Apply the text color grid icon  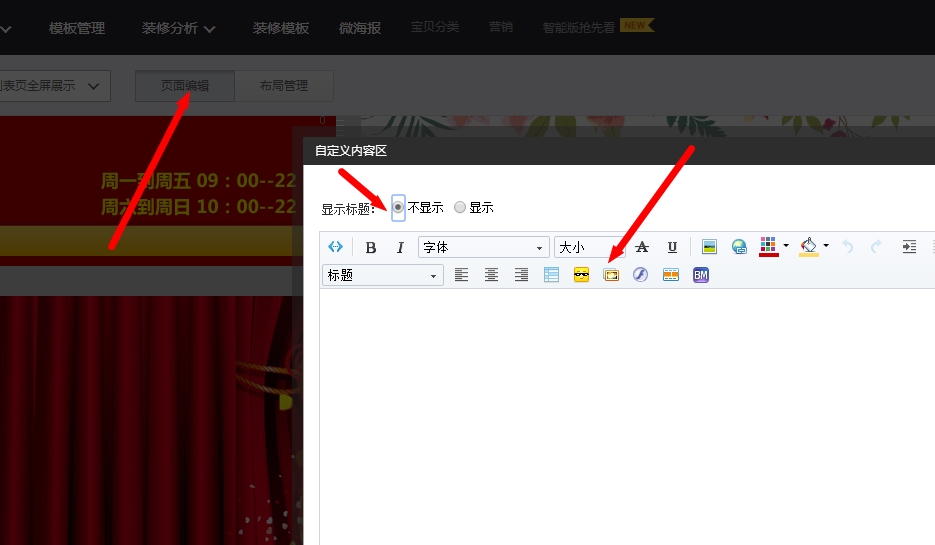pyautogui.click(x=768, y=246)
